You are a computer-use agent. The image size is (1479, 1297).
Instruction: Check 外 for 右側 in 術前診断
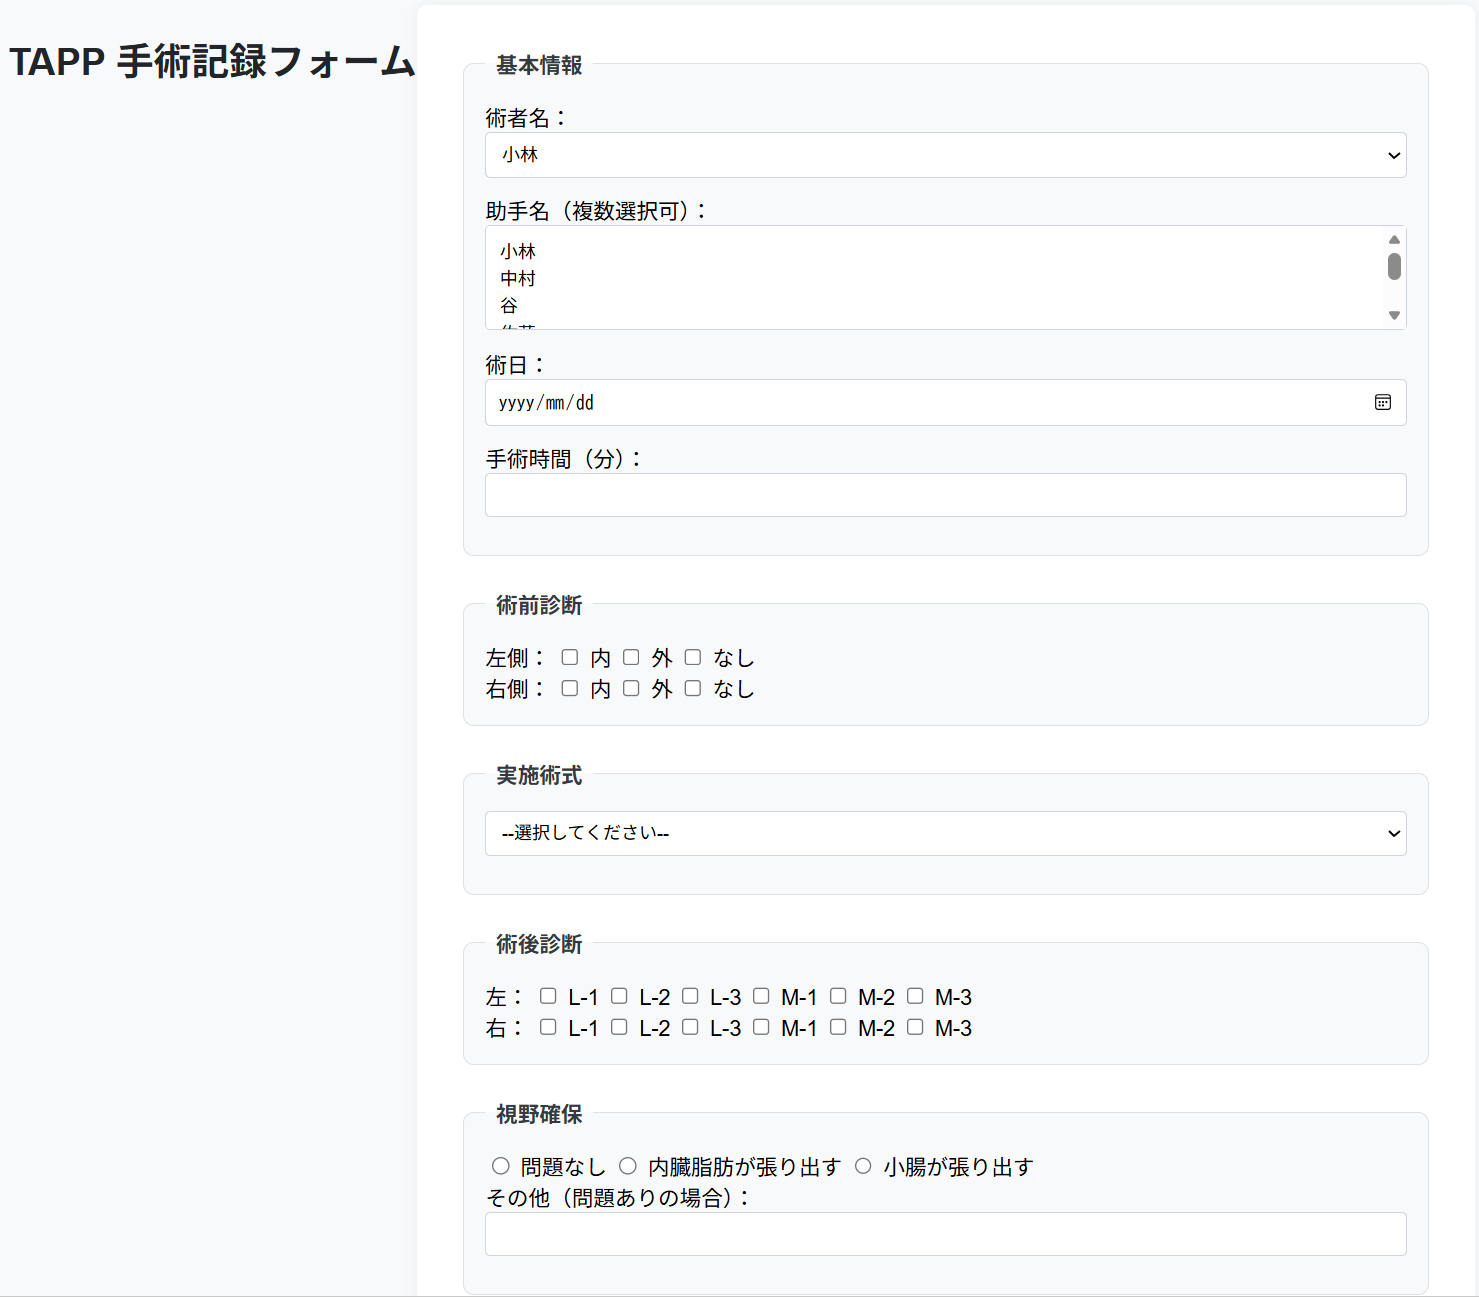click(631, 688)
